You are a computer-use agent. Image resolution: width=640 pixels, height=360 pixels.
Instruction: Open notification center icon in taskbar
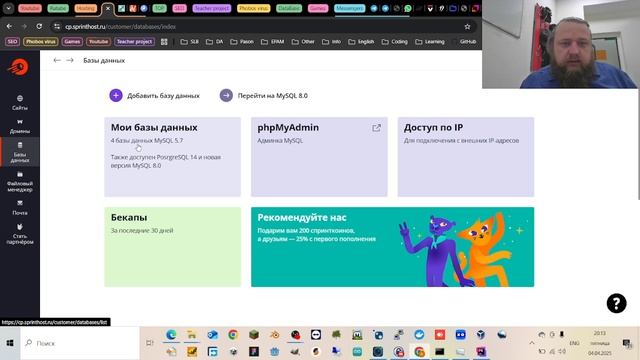click(x=627, y=343)
